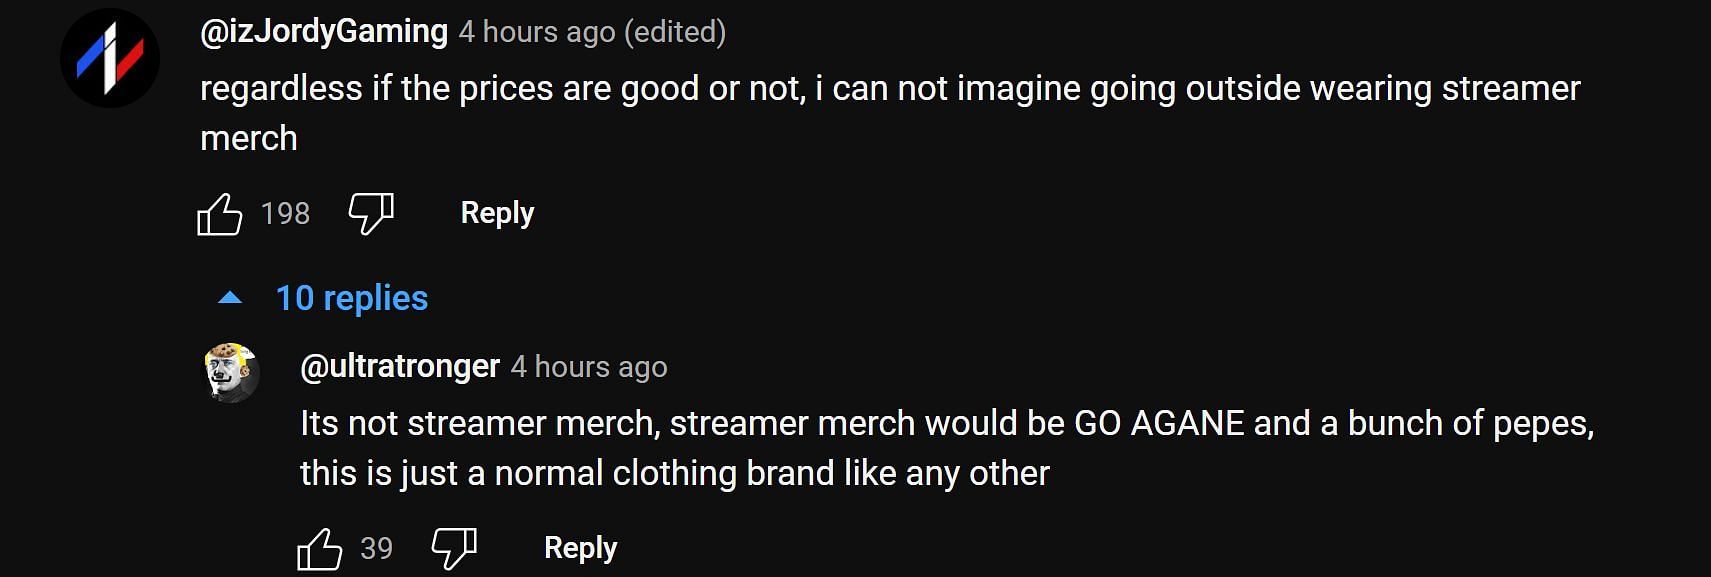Screen dimensions: 1711x577
Task: Open the ultratronger profile picture
Action: [x=232, y=372]
